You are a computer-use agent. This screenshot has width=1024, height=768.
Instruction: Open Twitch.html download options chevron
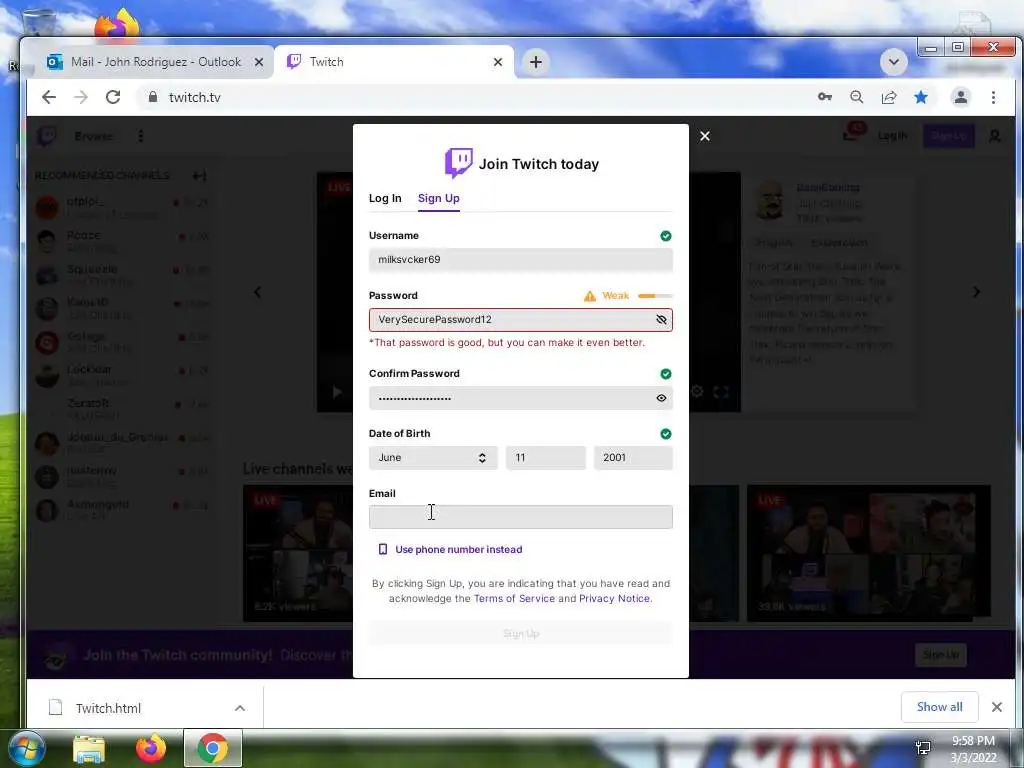240,708
